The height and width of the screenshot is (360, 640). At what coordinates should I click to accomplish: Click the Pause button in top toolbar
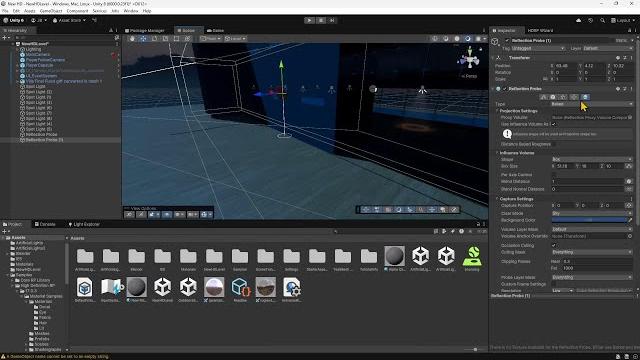tap(321, 20)
